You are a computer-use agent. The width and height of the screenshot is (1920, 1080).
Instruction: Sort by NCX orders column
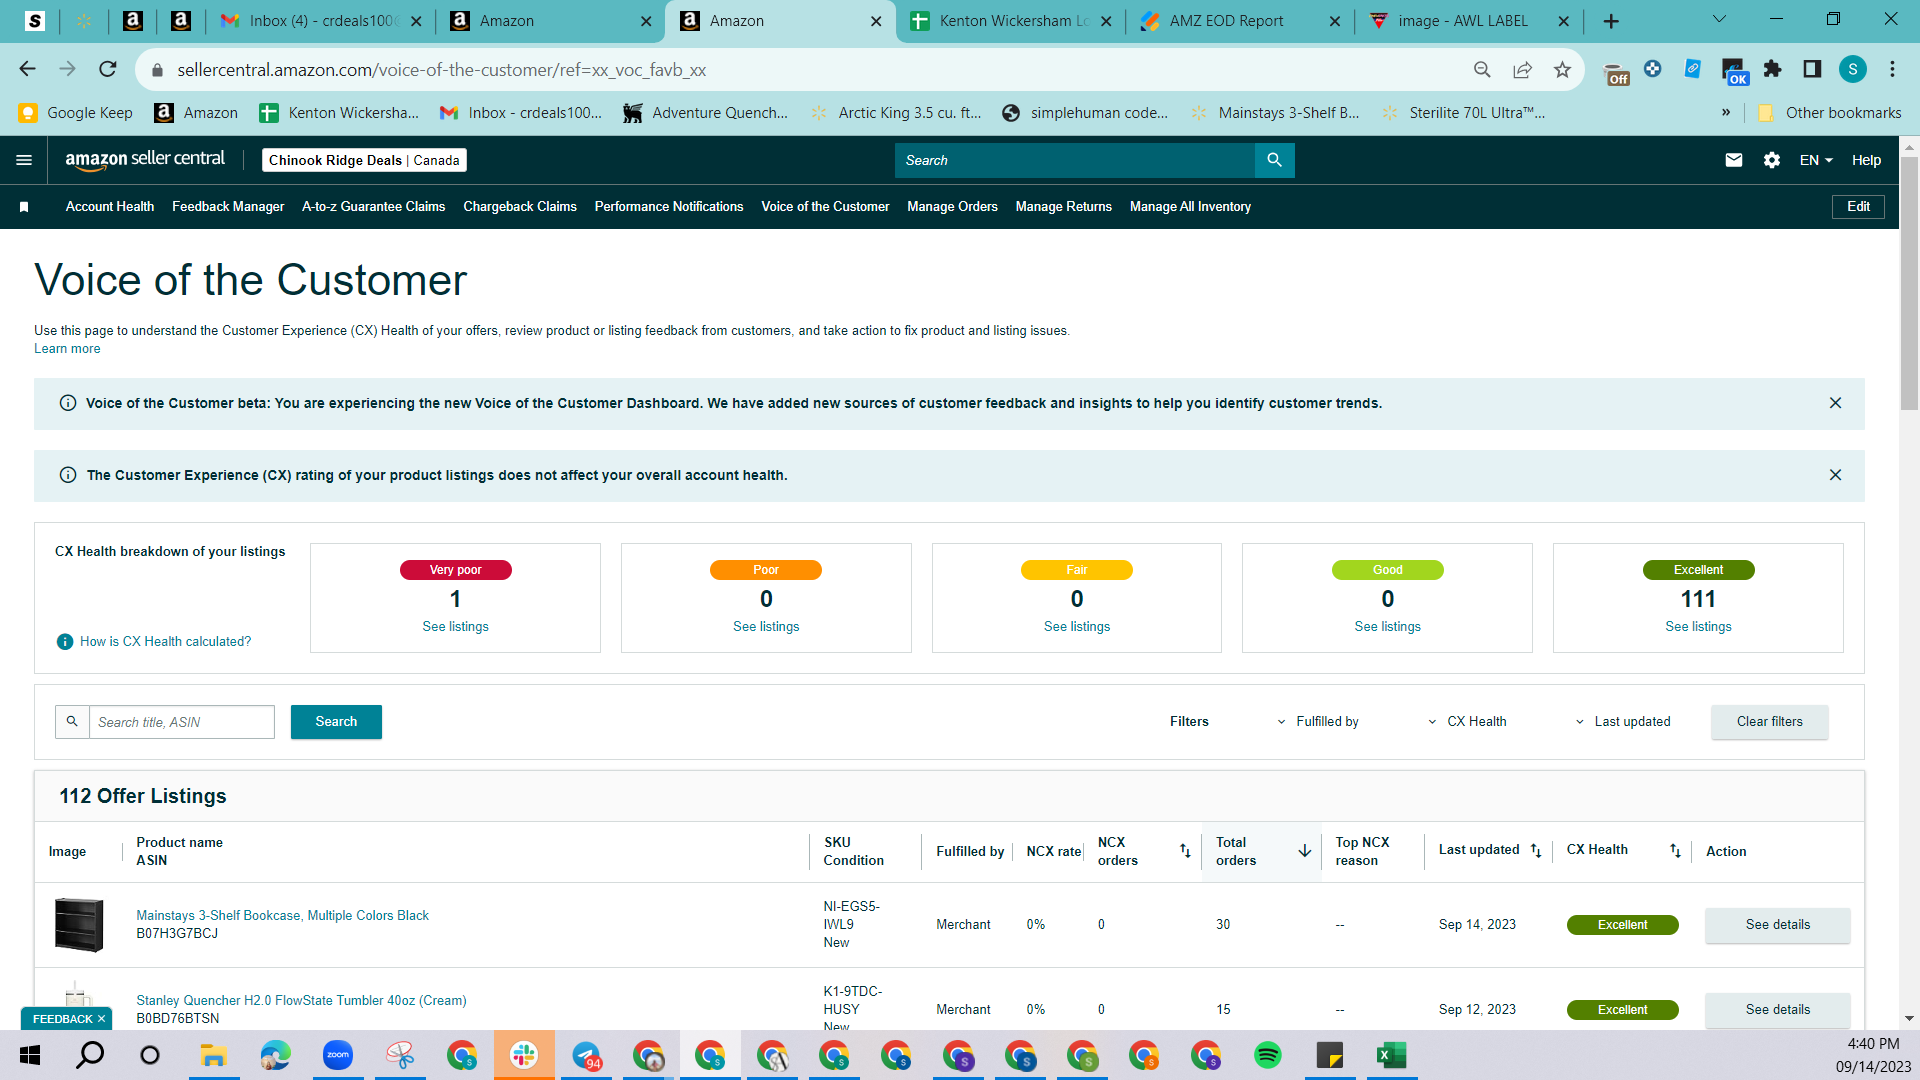tap(1185, 851)
